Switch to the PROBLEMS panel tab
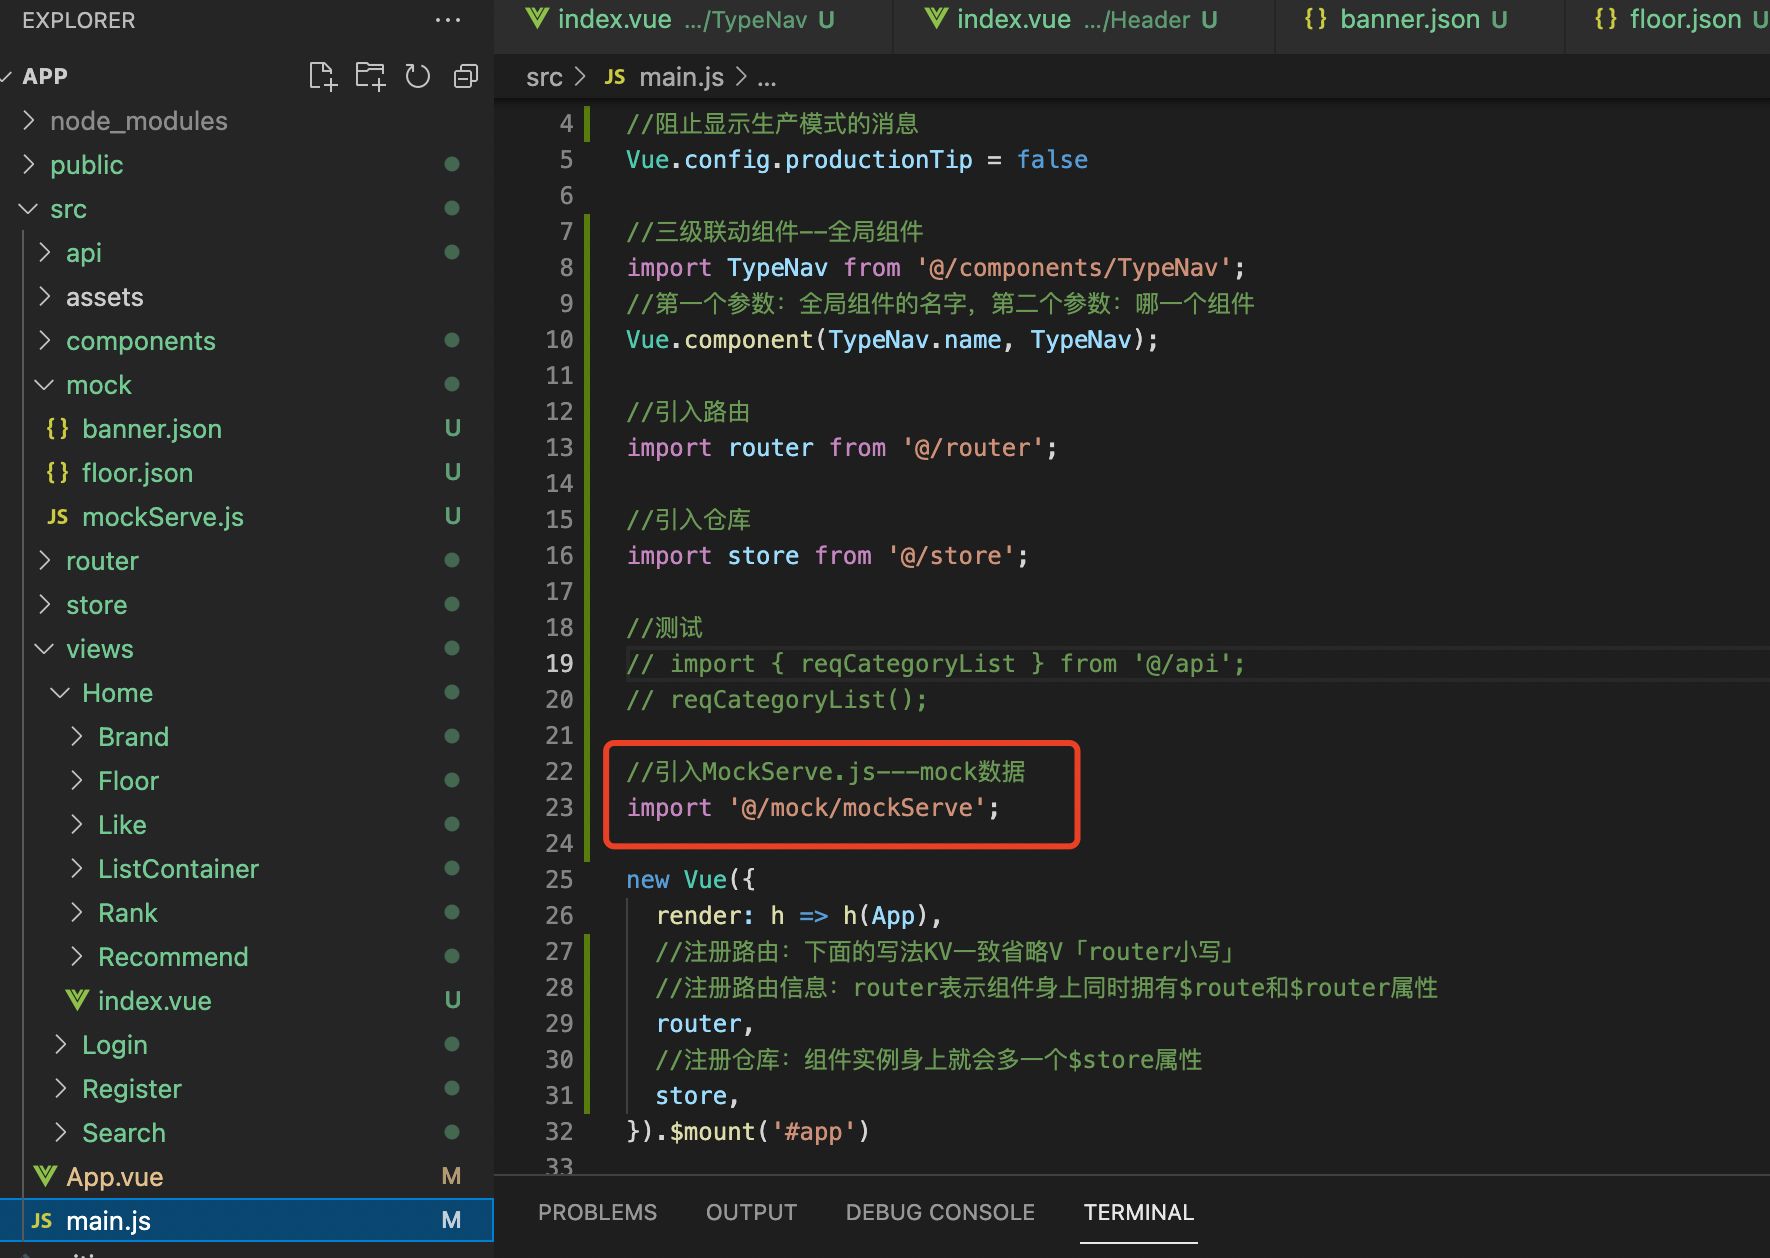Screen dimensions: 1770x1258 (597, 1212)
